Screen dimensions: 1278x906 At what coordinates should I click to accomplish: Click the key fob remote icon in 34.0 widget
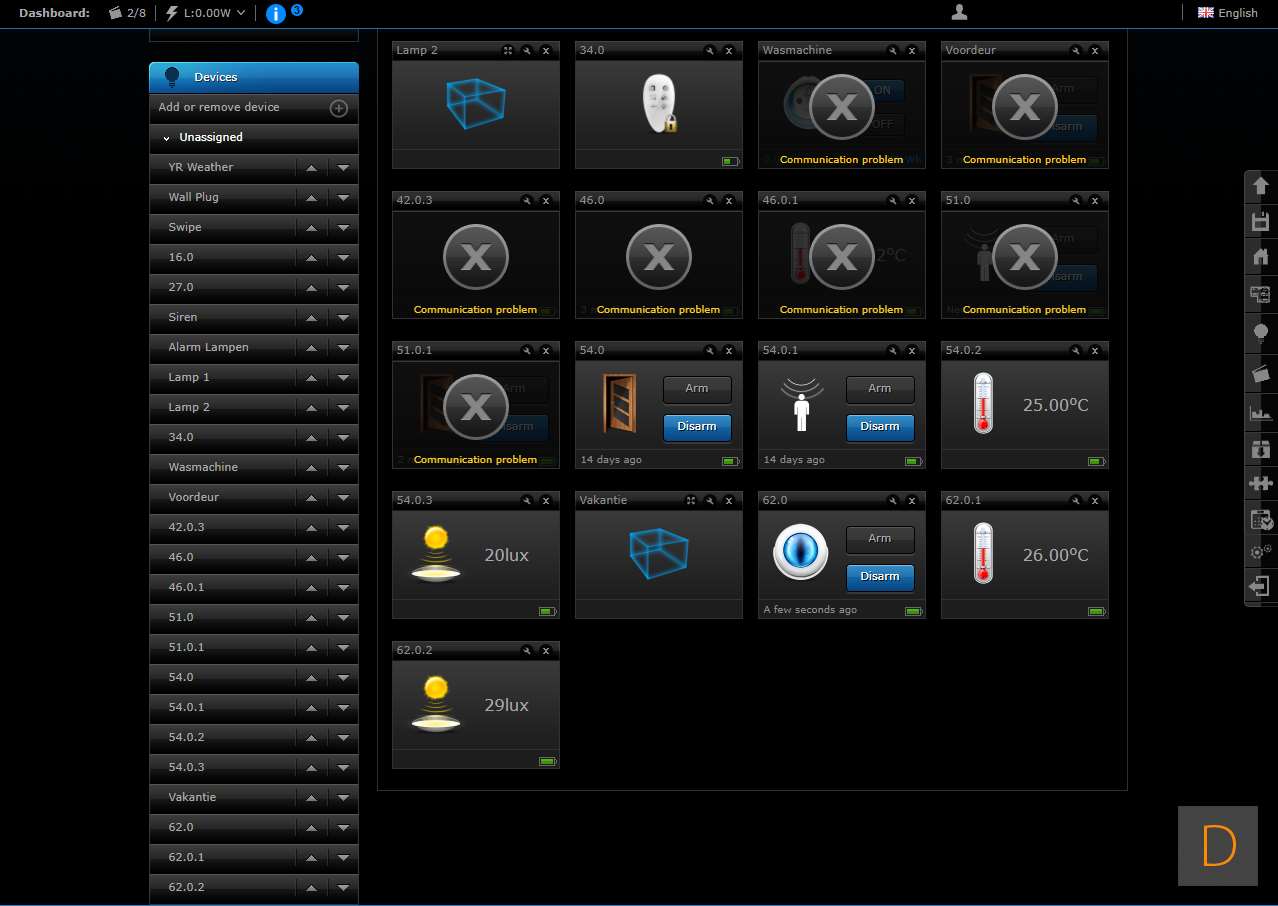pyautogui.click(x=659, y=104)
